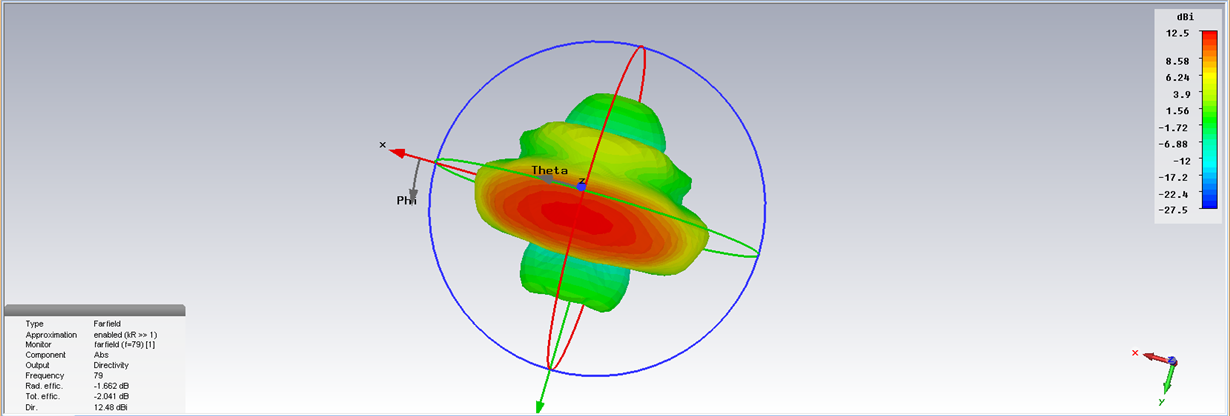Click the Theta angle label
Screen dimensions: 1230x416
(550, 170)
